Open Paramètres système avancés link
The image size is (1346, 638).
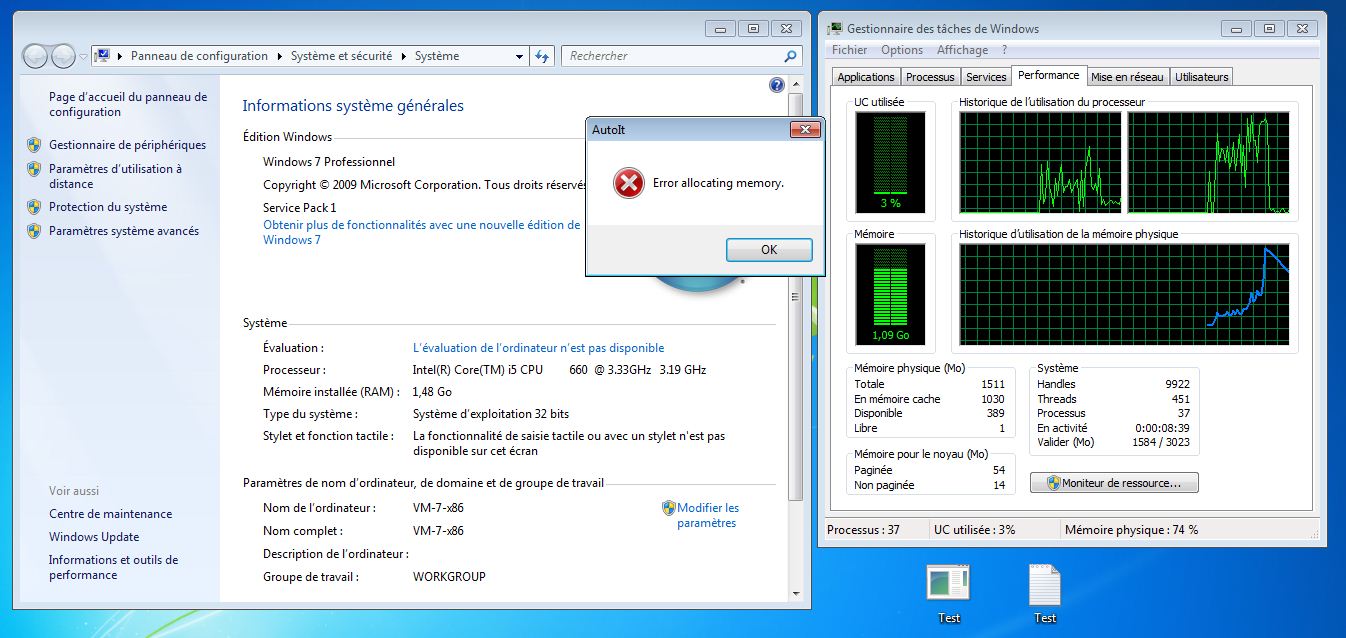[124, 231]
